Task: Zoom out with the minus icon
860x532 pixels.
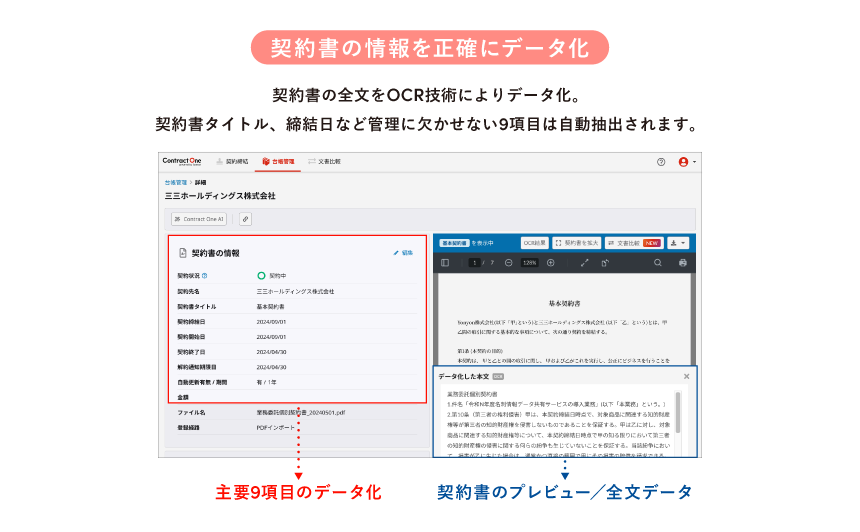Action: pyautogui.click(x=508, y=263)
